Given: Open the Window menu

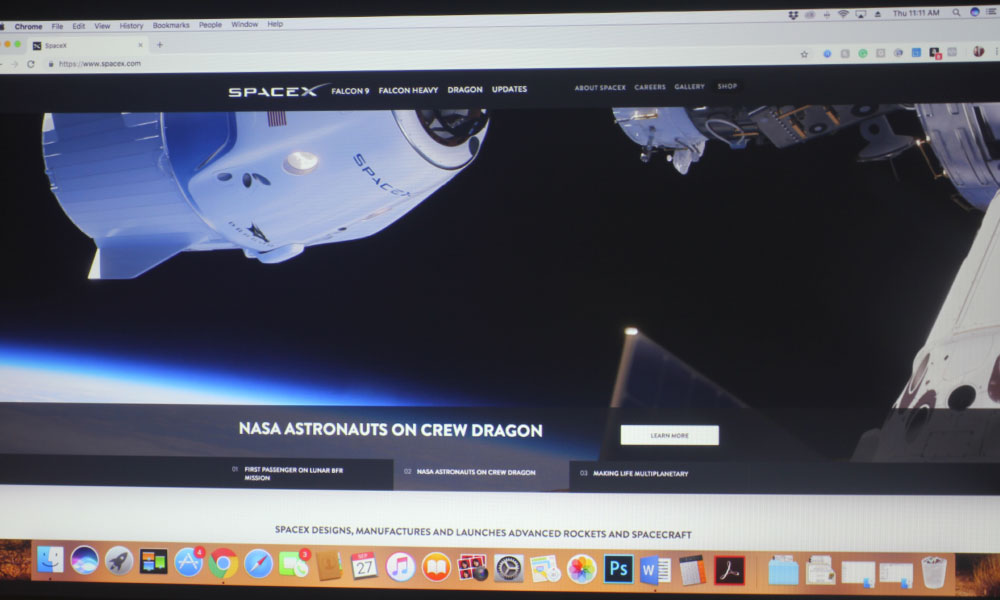Looking at the screenshot, I should [244, 24].
